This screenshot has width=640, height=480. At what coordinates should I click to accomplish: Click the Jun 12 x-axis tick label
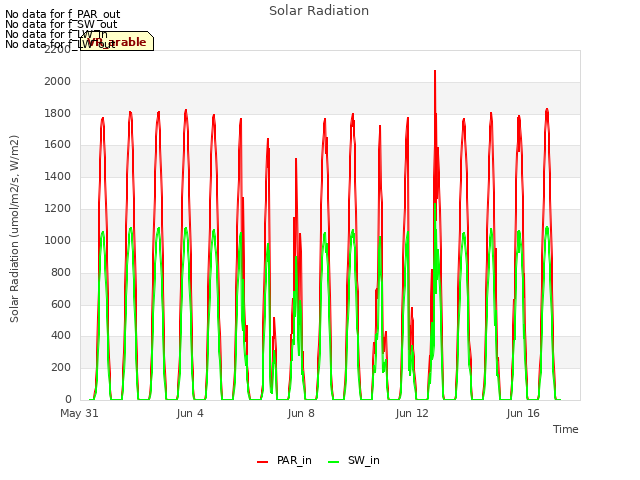[x=412, y=413]
